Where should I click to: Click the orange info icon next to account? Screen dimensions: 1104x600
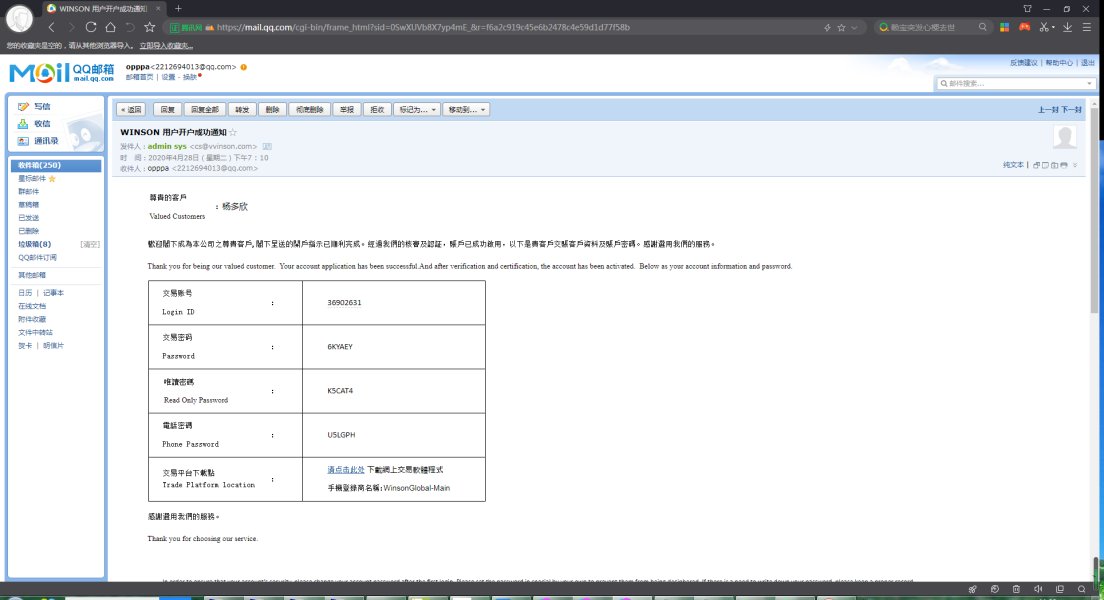(244, 67)
